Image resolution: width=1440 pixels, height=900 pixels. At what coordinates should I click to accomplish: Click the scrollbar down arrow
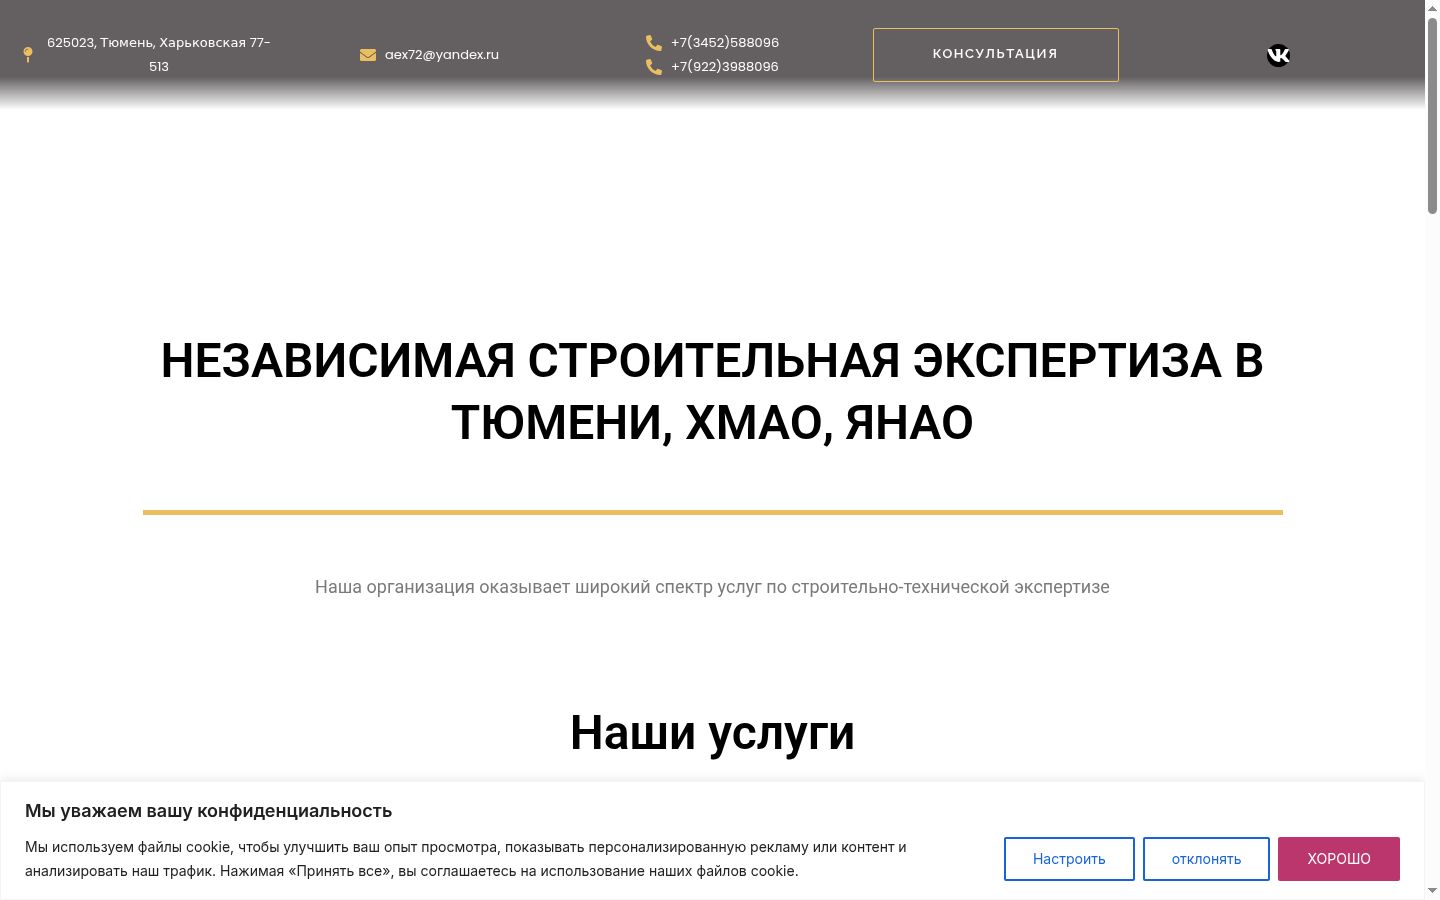1432,891
